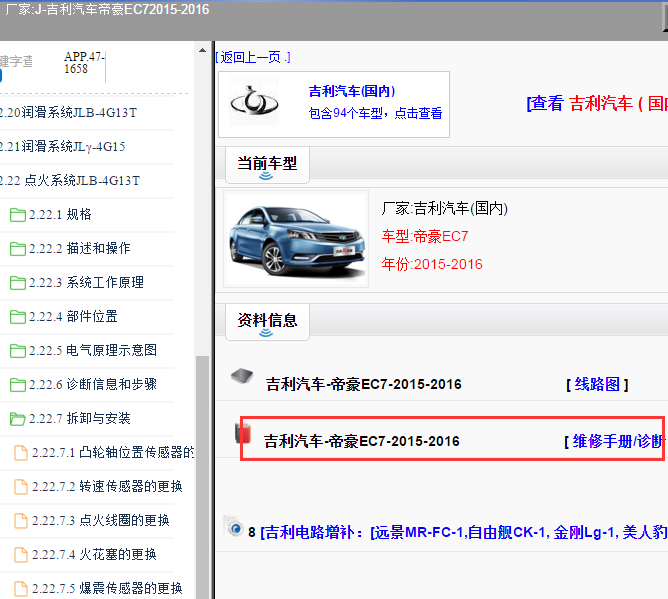This screenshot has width=668, height=599.
Task: Click document icon for 2.22.7.4 火花塞的更换
Action: click(21, 555)
